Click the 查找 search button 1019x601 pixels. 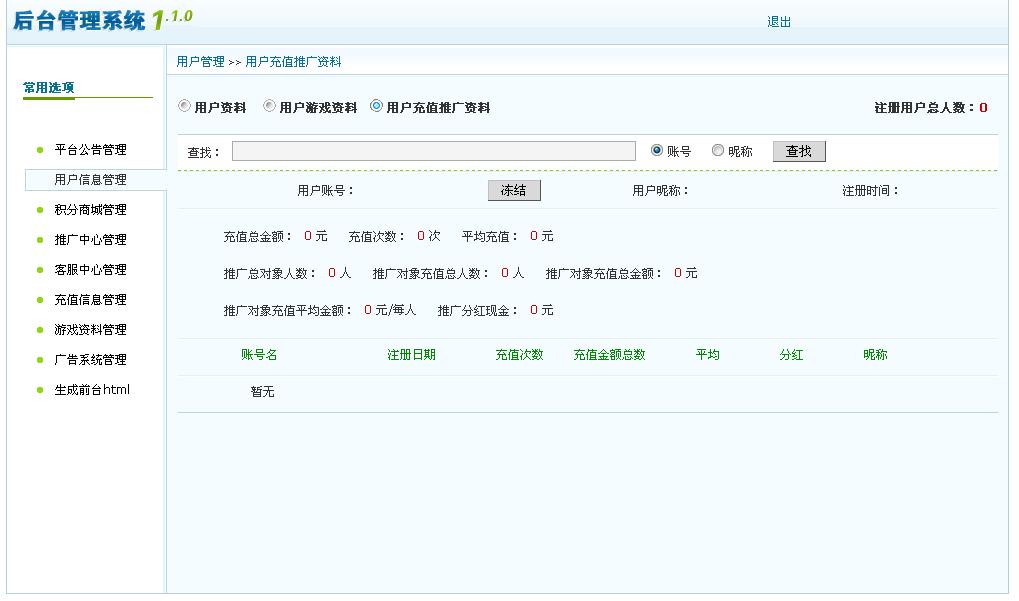click(797, 151)
